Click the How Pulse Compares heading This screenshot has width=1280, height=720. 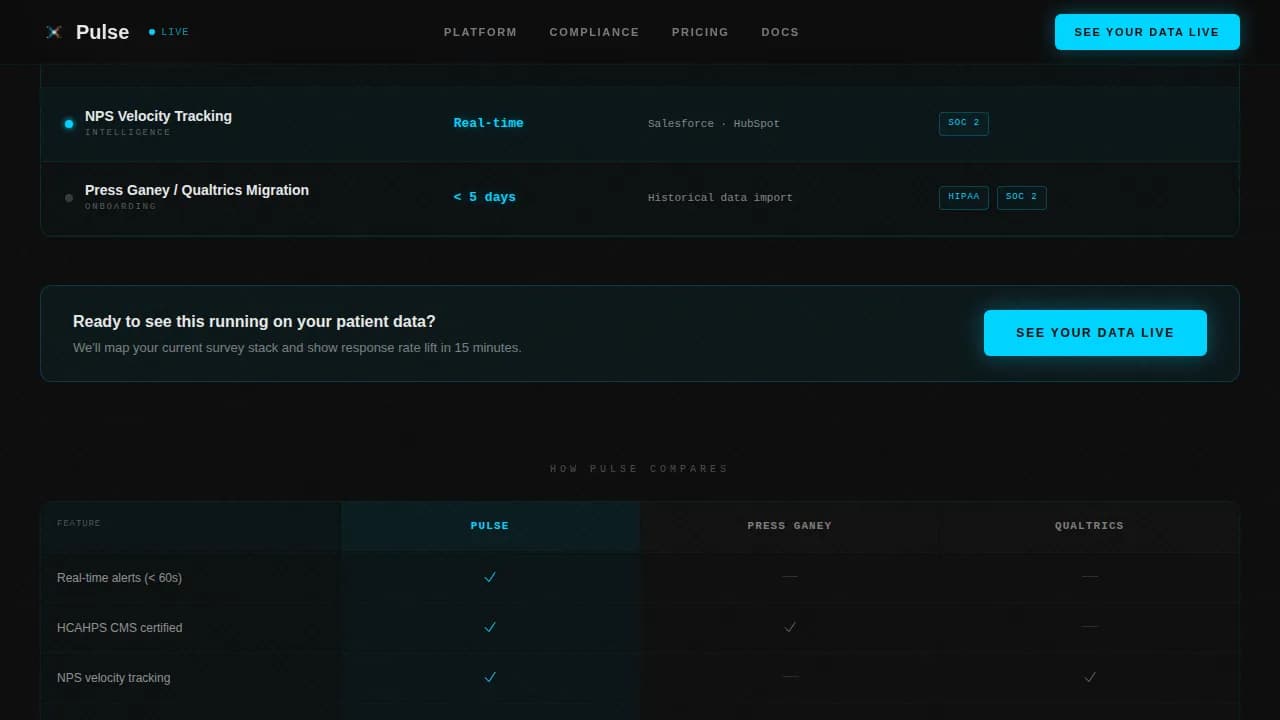(639, 469)
